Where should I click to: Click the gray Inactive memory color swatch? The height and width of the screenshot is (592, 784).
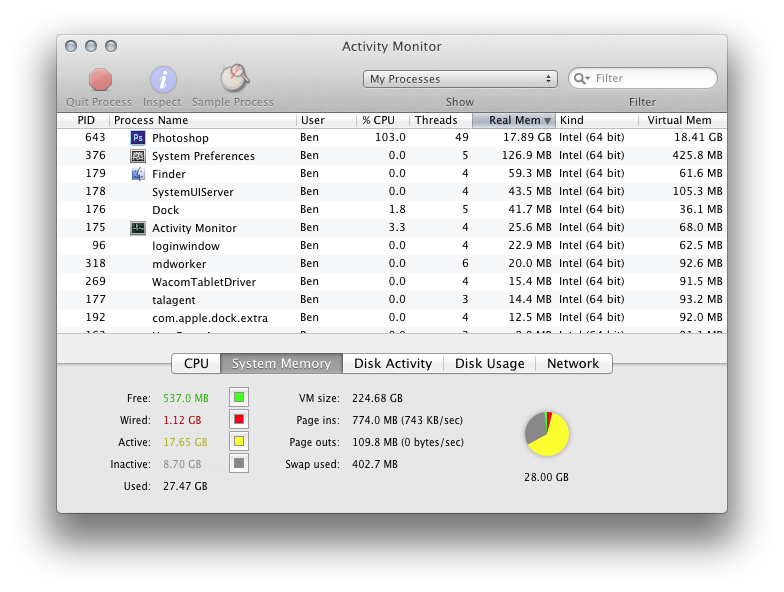[239, 464]
